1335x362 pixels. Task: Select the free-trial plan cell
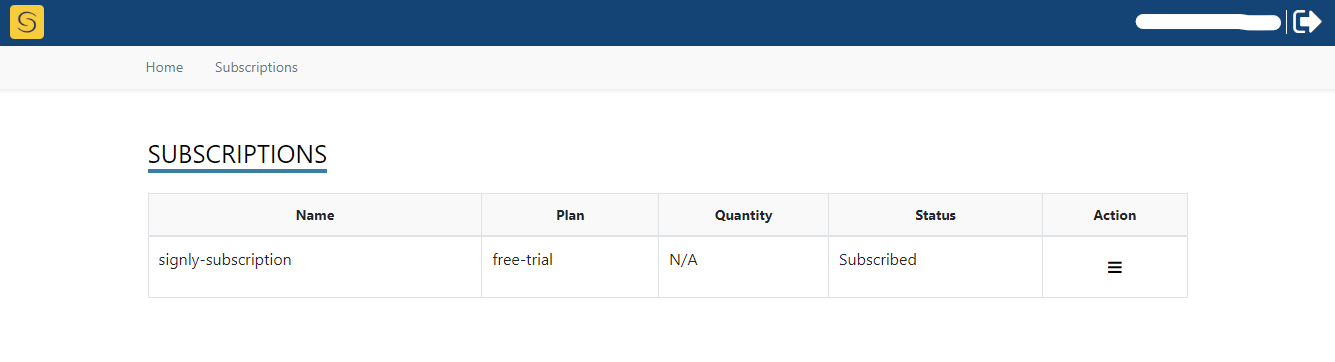coord(570,267)
